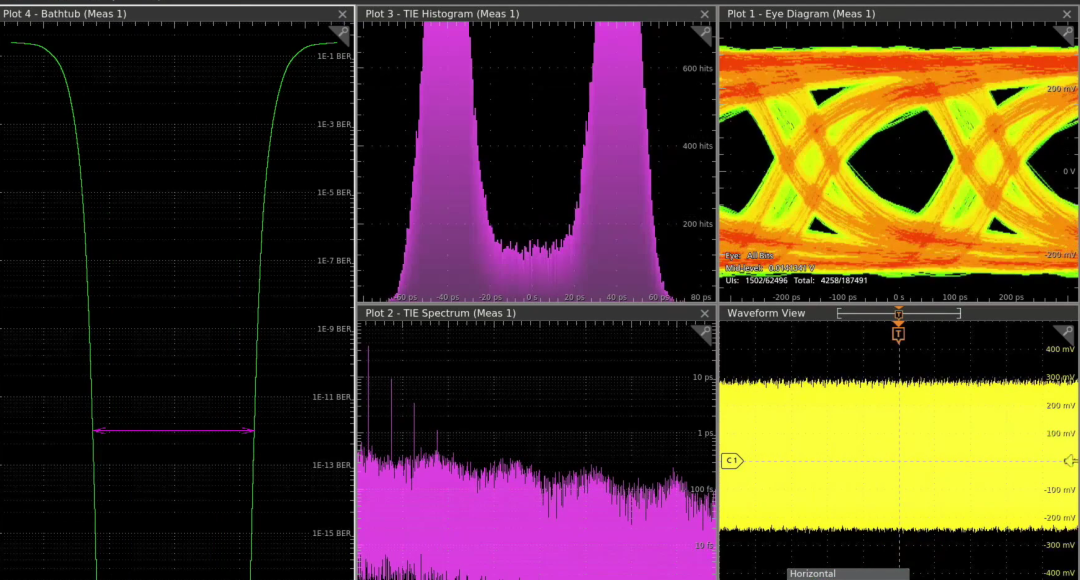The height and width of the screenshot is (580, 1080).
Task: Open zoom tool in Plot 4 Bathtub
Action: 341,33
